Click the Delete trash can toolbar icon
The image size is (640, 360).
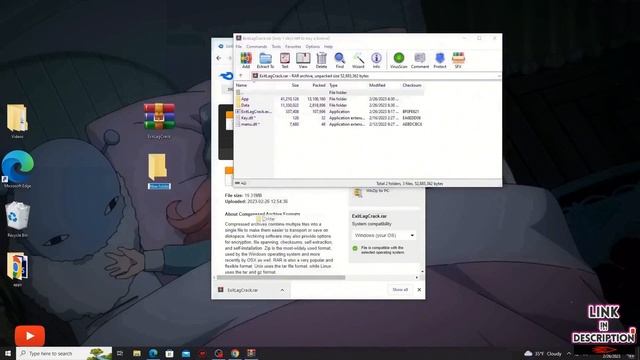point(321,60)
